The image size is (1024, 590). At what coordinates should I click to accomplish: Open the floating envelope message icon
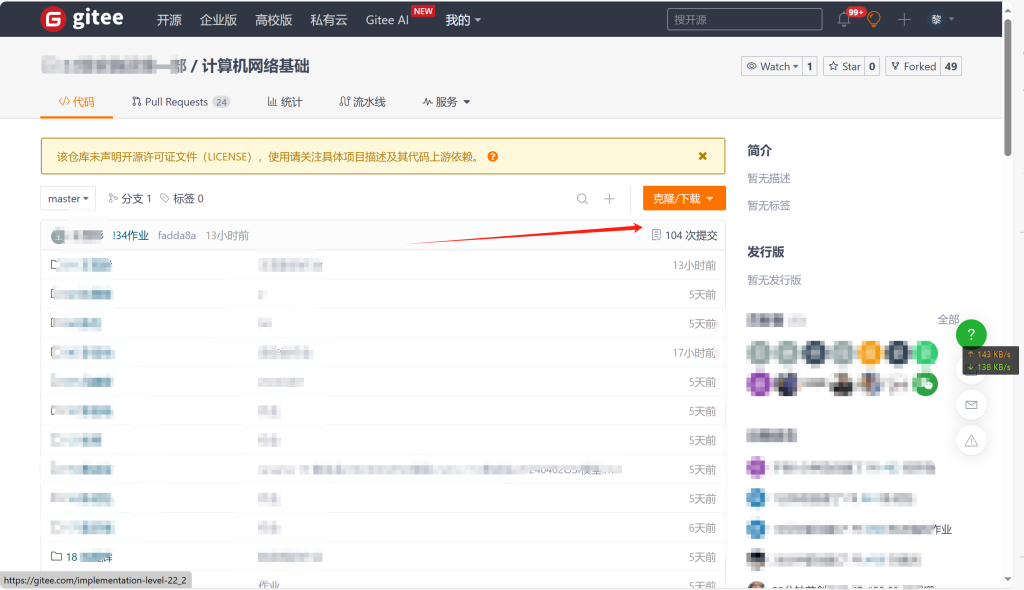coord(971,405)
